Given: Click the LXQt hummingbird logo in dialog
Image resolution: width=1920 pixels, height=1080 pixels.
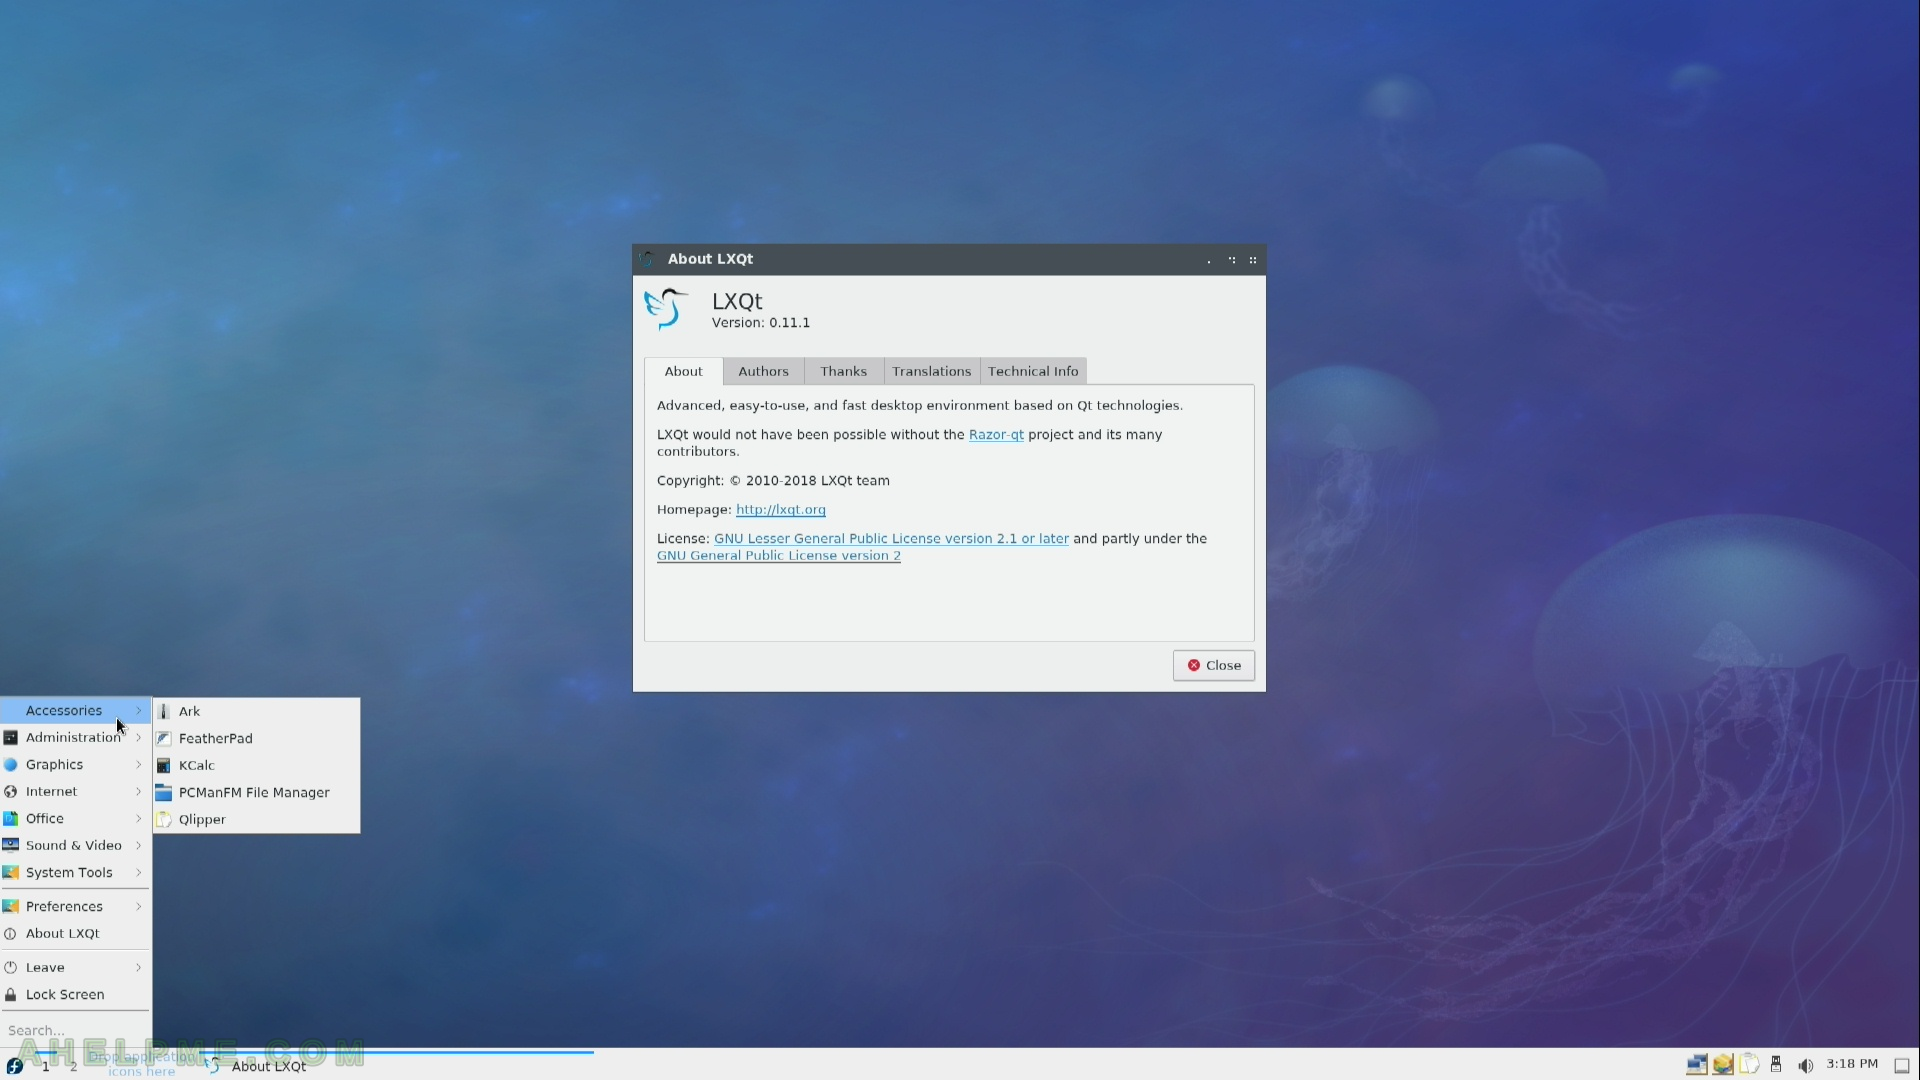Looking at the screenshot, I should [x=666, y=309].
